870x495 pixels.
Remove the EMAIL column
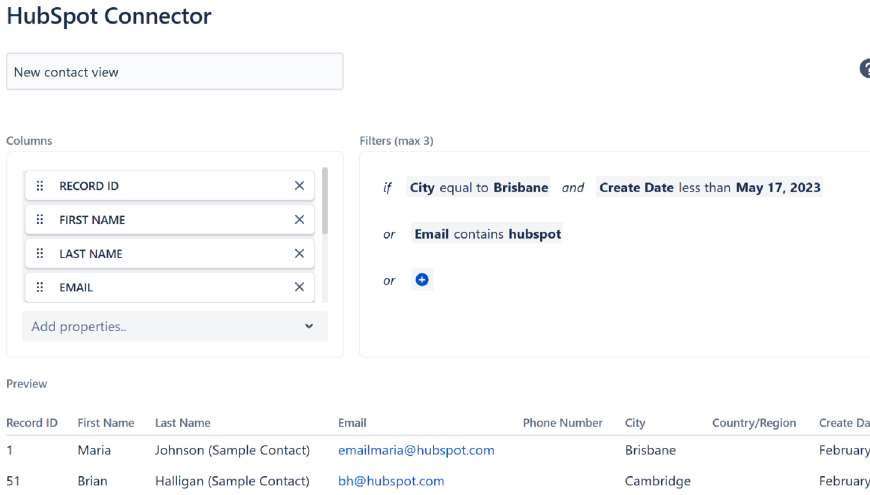(299, 287)
